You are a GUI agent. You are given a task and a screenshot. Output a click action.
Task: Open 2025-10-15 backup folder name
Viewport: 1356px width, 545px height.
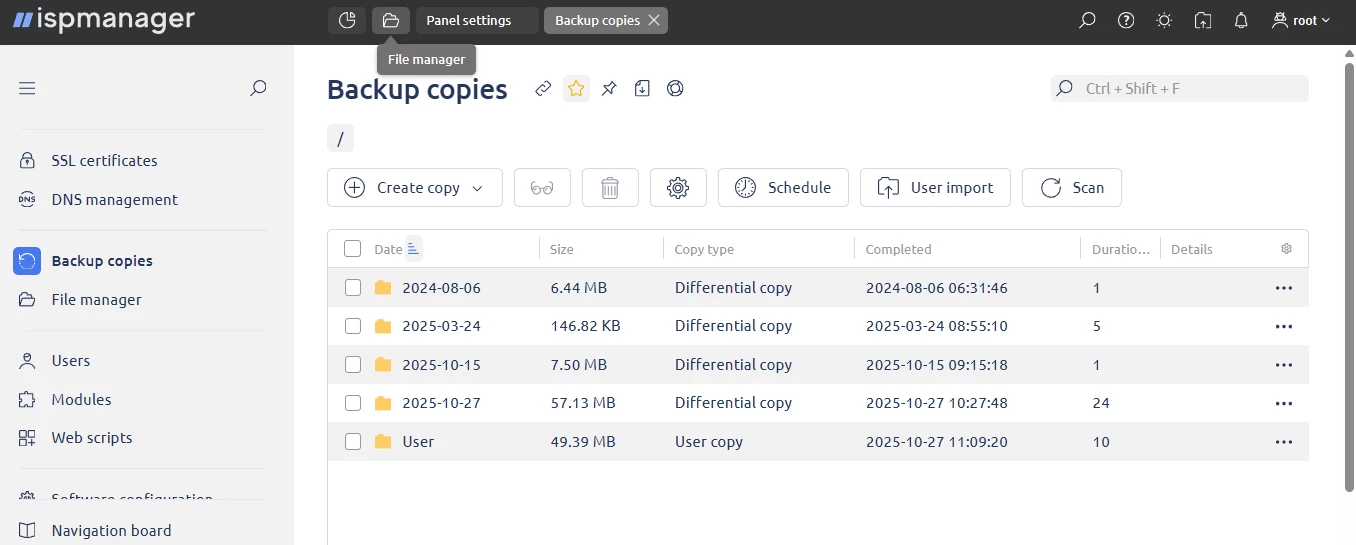pyautogui.click(x=441, y=365)
